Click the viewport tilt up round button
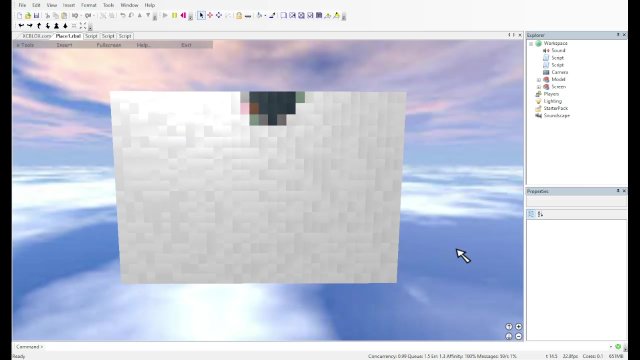This screenshot has width=640, height=360. click(x=509, y=327)
